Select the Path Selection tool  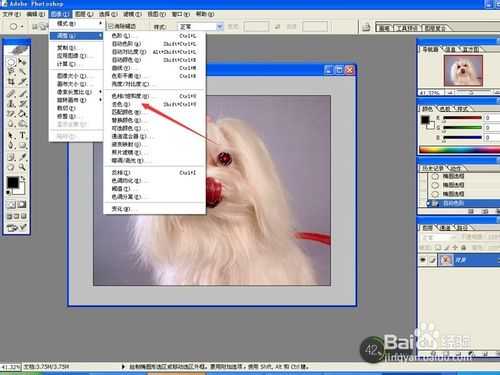[11, 135]
